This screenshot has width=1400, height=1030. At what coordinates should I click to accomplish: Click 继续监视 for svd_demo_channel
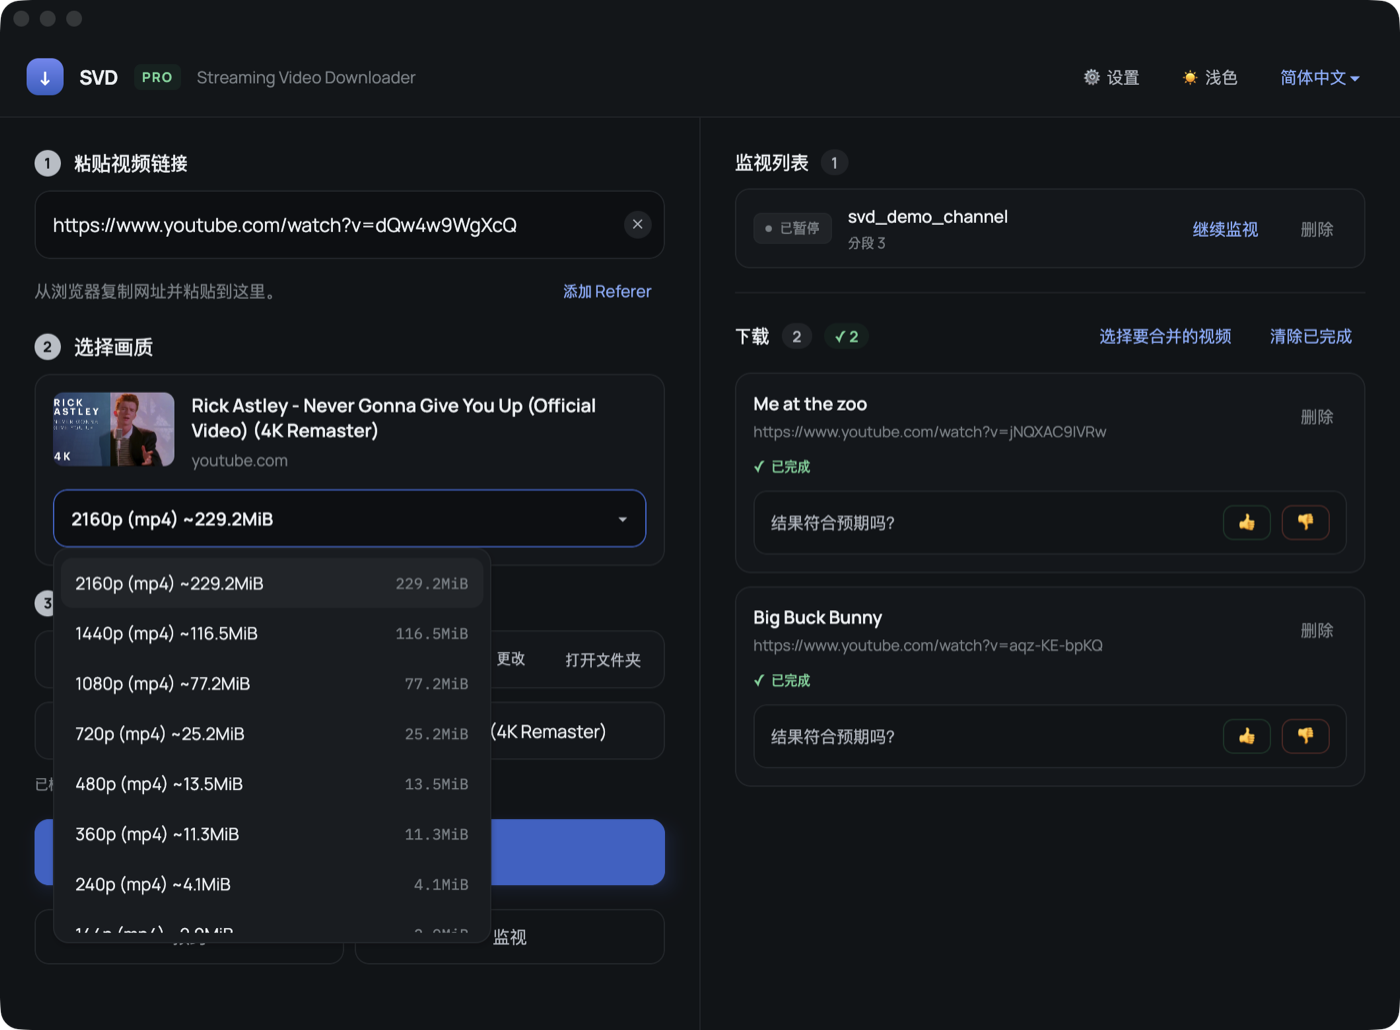coord(1225,229)
